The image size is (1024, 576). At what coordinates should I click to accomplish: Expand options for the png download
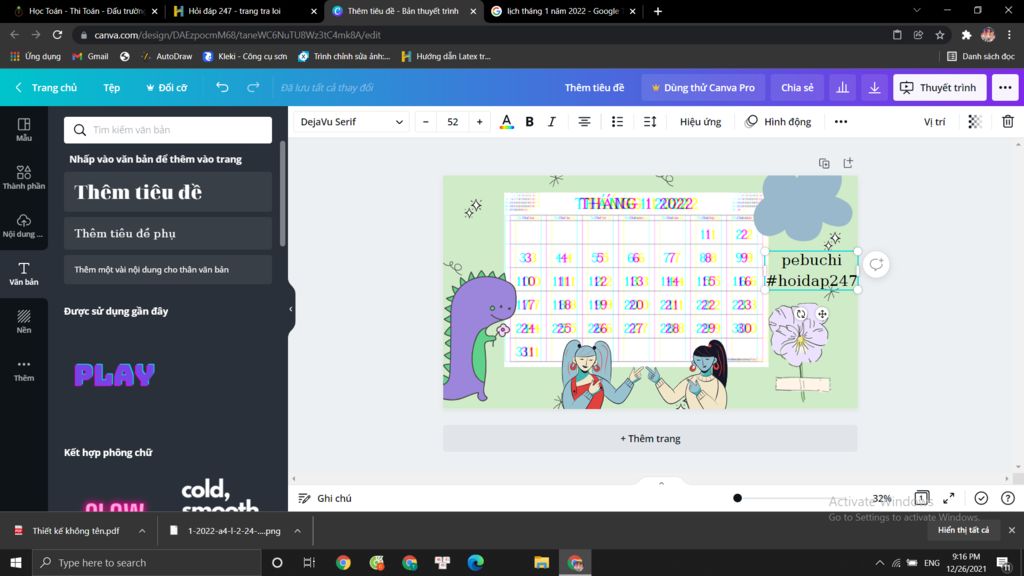point(297,531)
